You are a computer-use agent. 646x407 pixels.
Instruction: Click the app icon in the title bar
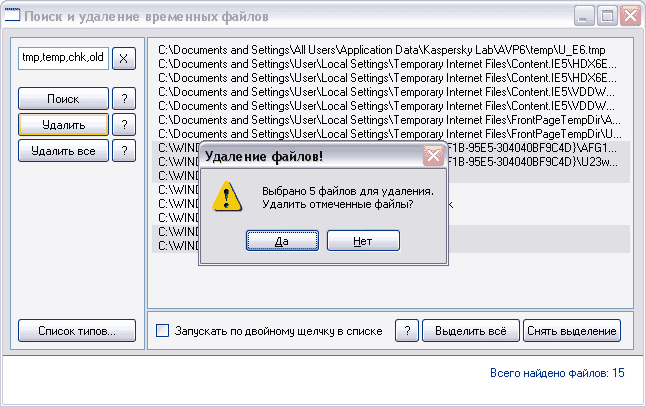click(x=12, y=16)
